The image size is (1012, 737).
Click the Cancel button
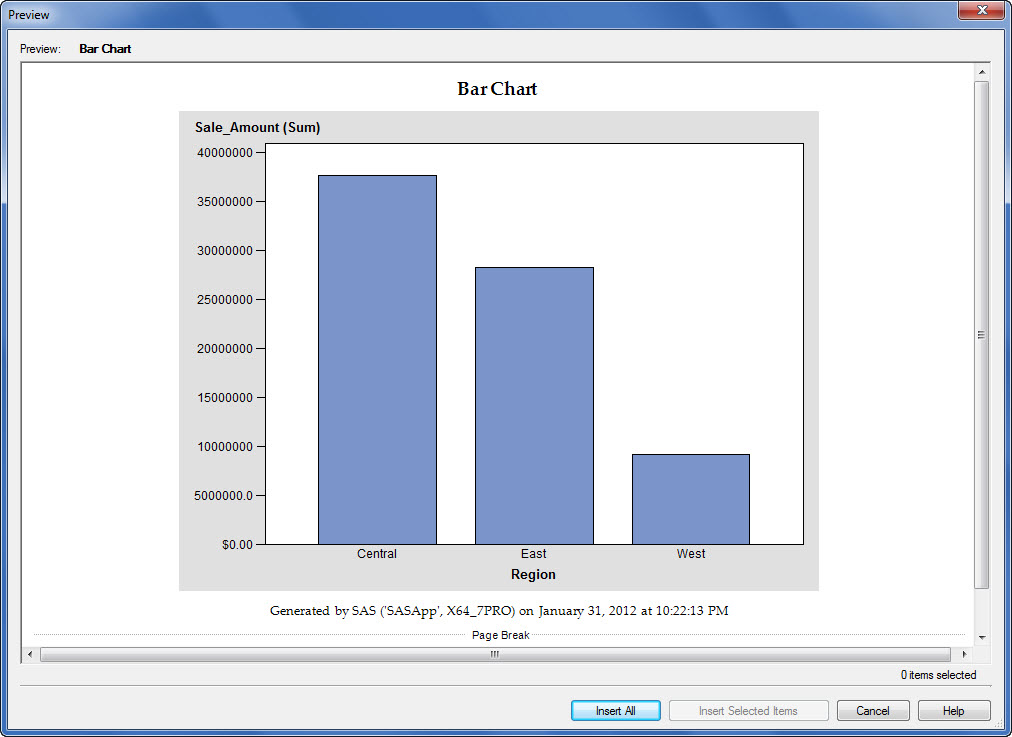pyautogui.click(x=873, y=711)
